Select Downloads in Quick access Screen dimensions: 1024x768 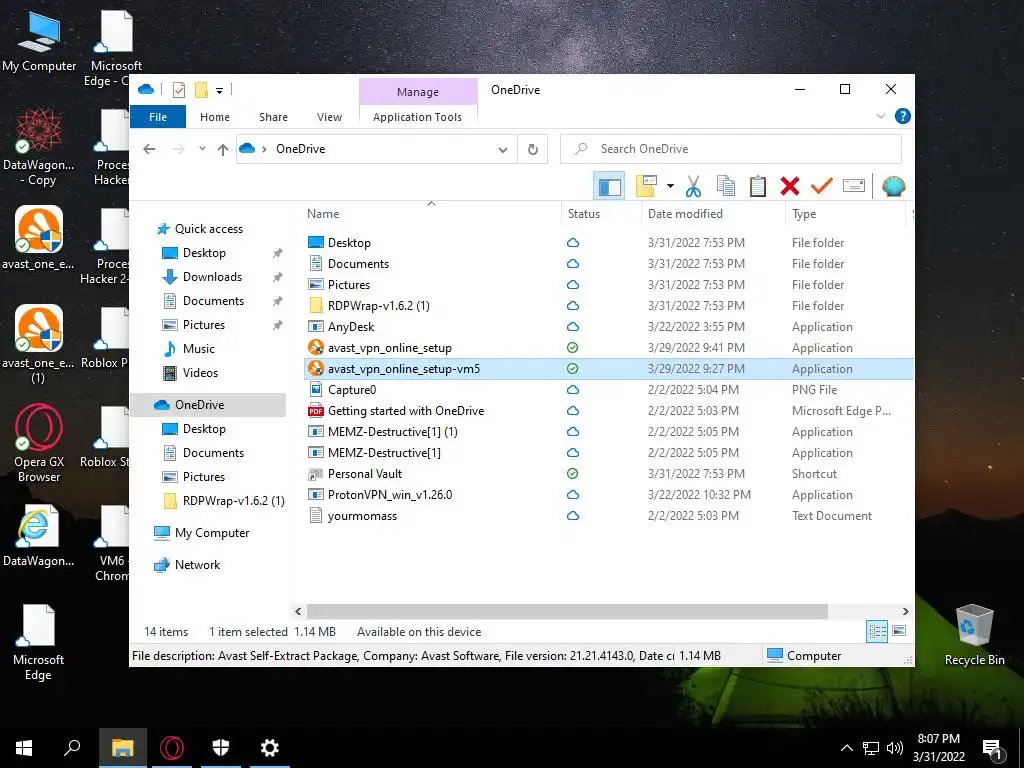coord(212,277)
